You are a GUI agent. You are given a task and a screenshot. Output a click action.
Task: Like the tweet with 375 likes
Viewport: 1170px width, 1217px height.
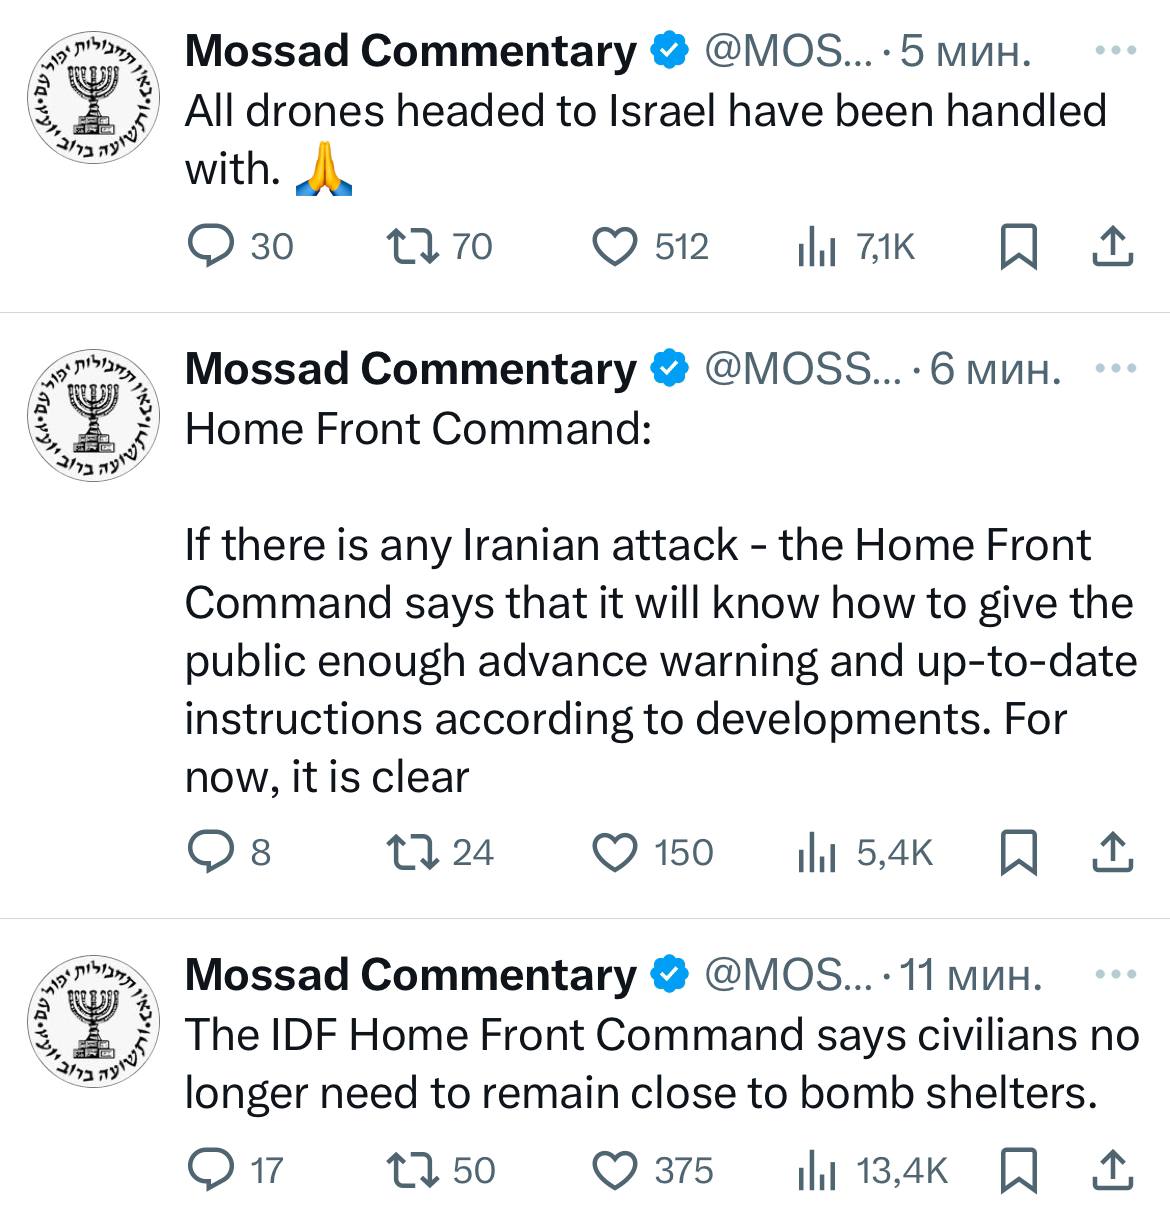(x=616, y=1170)
